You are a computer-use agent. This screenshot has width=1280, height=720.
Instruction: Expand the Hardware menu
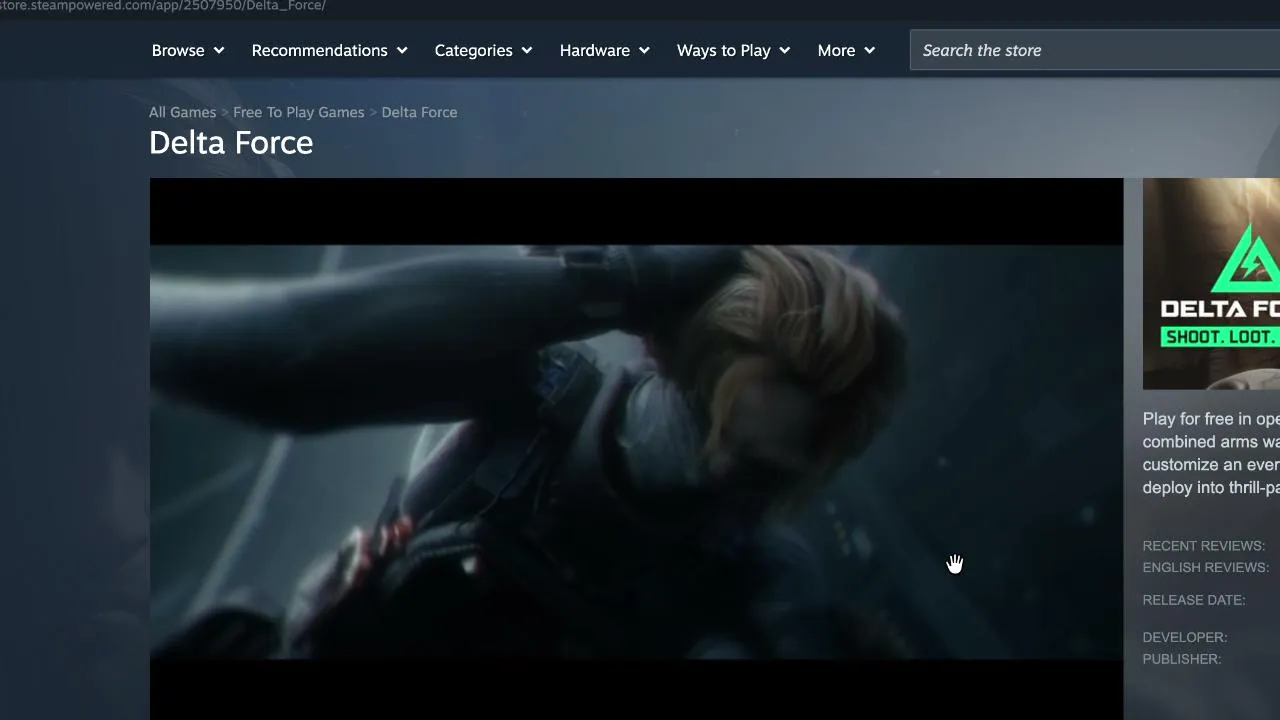pos(605,50)
